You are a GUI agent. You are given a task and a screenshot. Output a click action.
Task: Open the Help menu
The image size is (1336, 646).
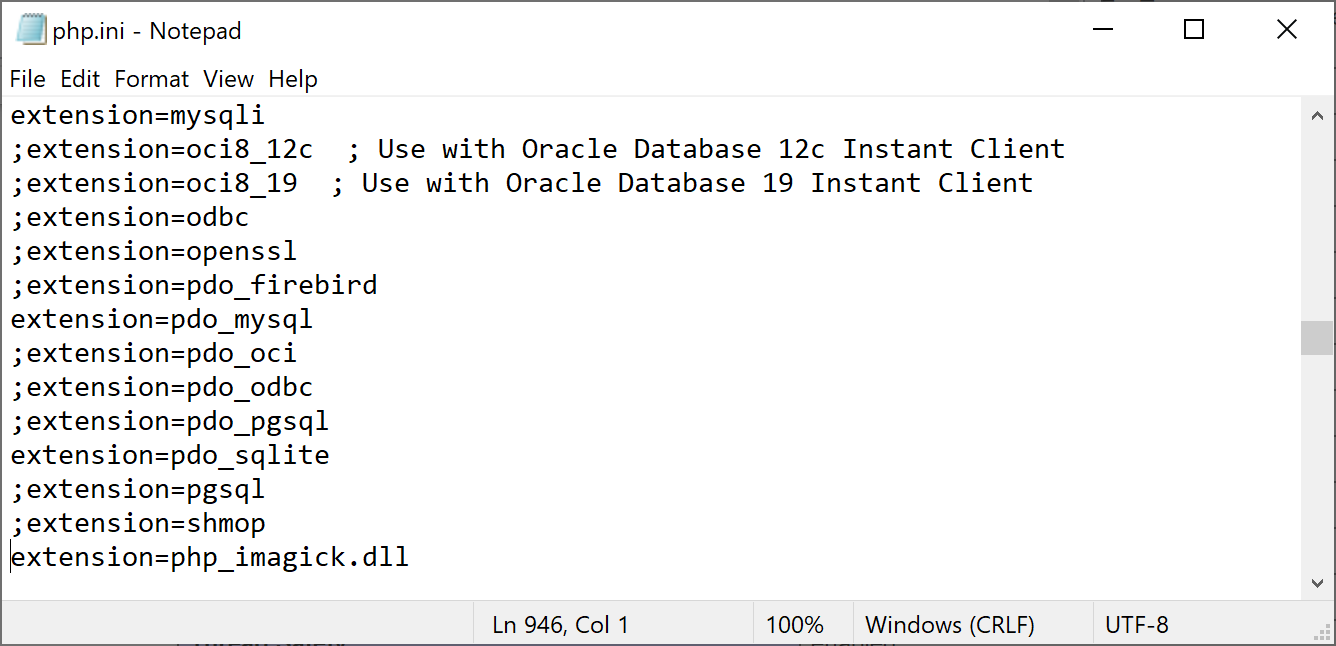point(293,79)
